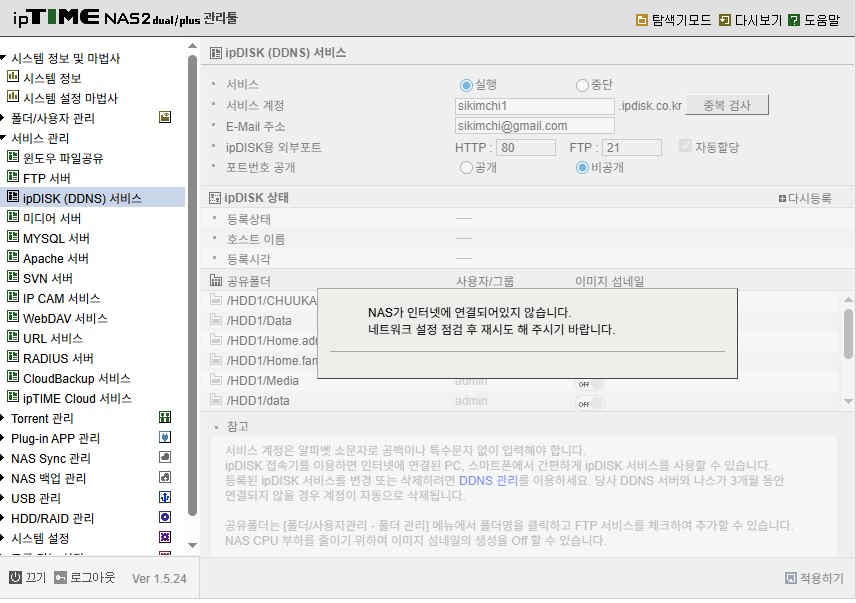This screenshot has height=603, width=856.
Task: Click the HDD/RAID 관리 disk icon
Action: pos(165,518)
